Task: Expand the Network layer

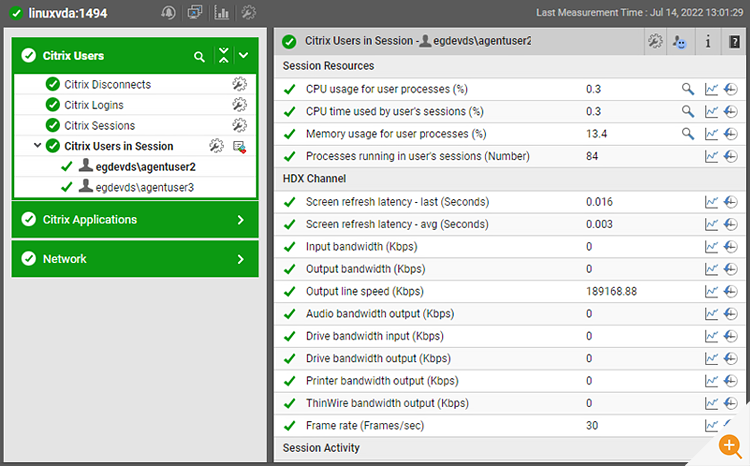Action: point(135,259)
